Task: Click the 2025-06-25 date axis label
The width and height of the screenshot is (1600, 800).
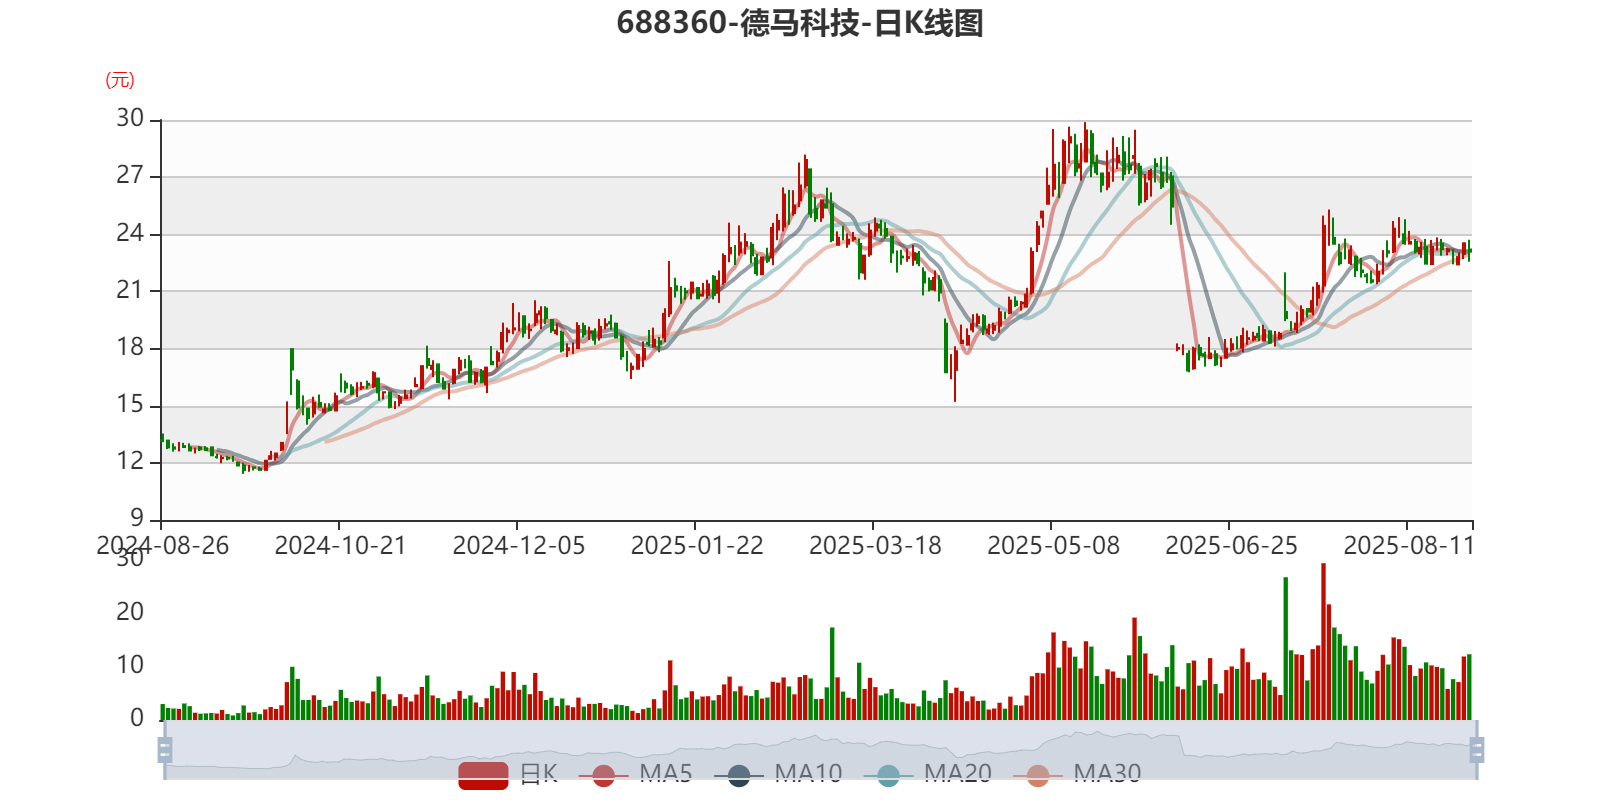Action: [1231, 546]
